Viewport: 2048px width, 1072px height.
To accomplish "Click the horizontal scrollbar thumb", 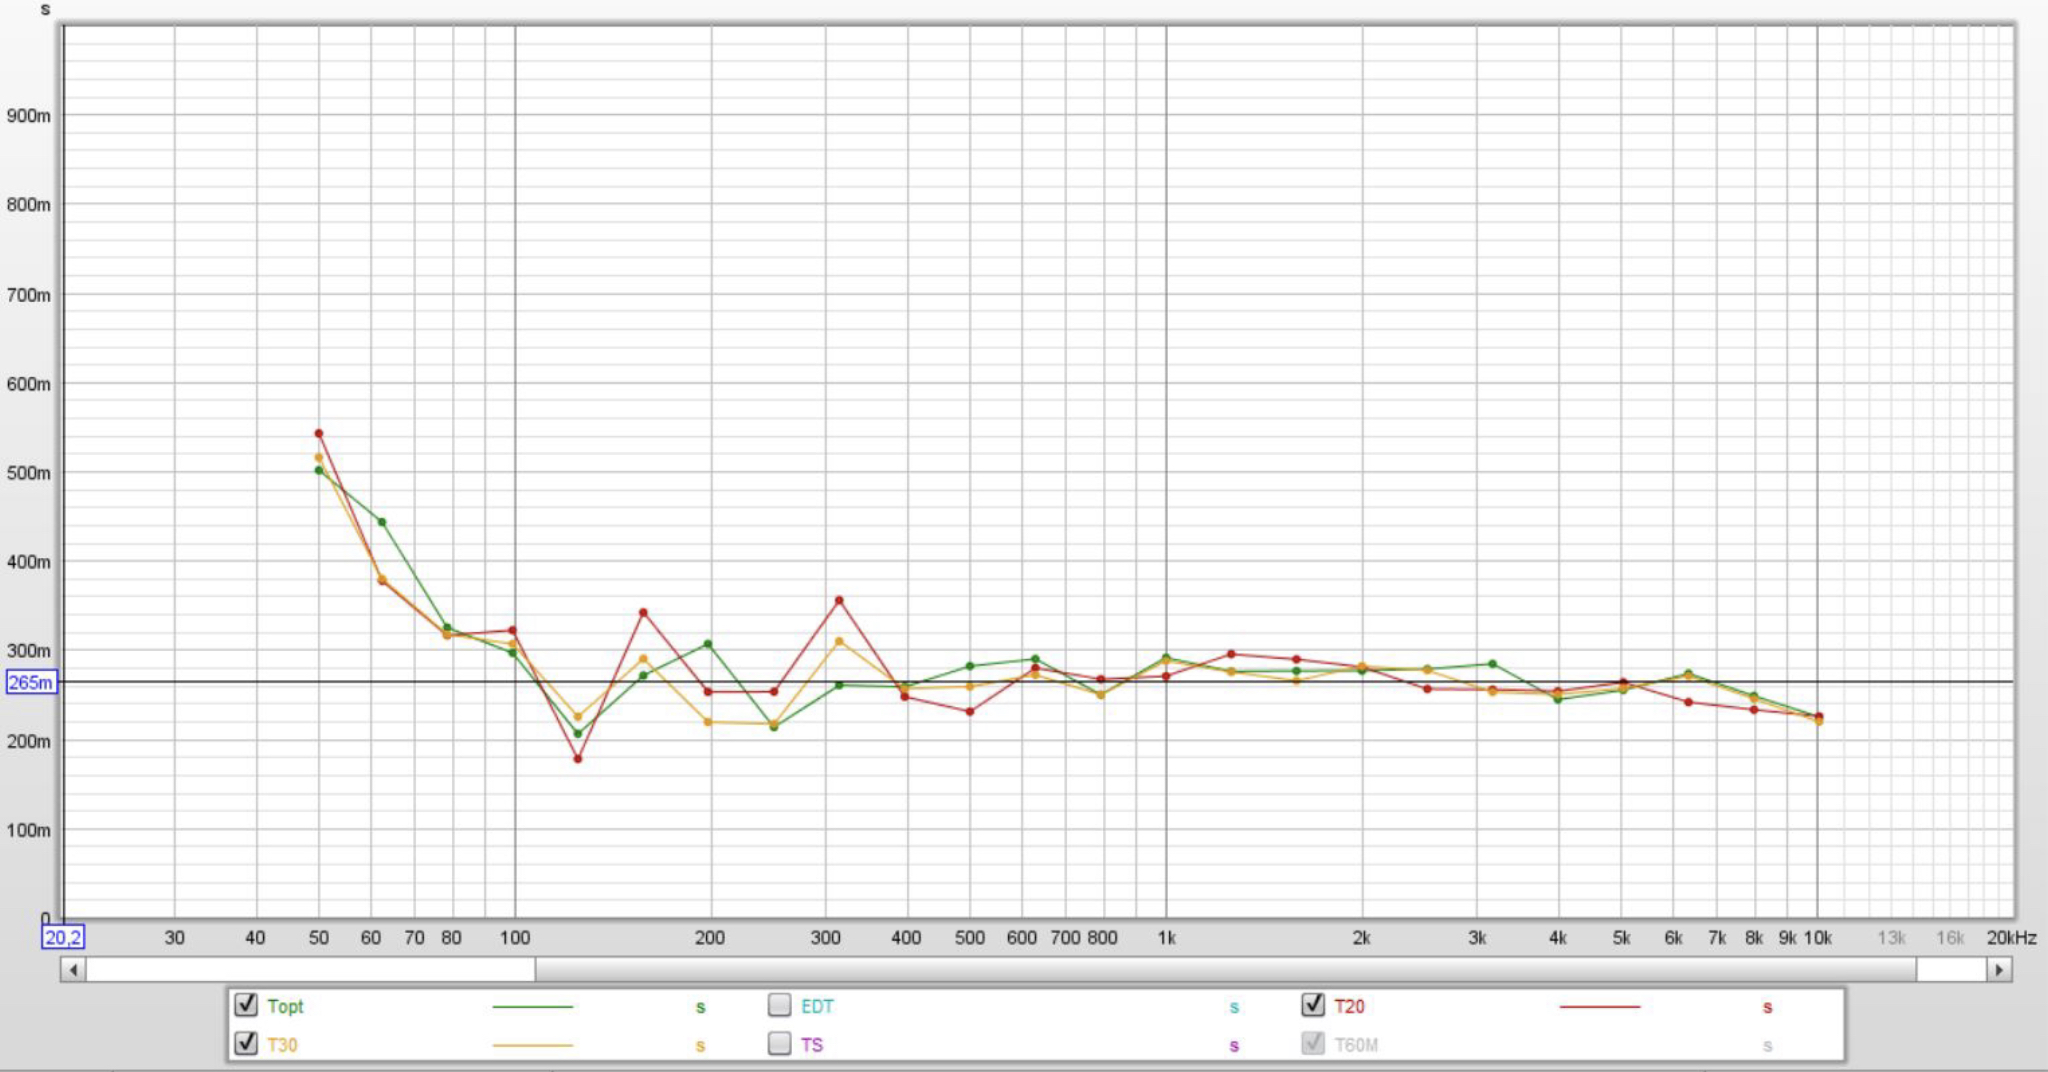I will [1225, 969].
